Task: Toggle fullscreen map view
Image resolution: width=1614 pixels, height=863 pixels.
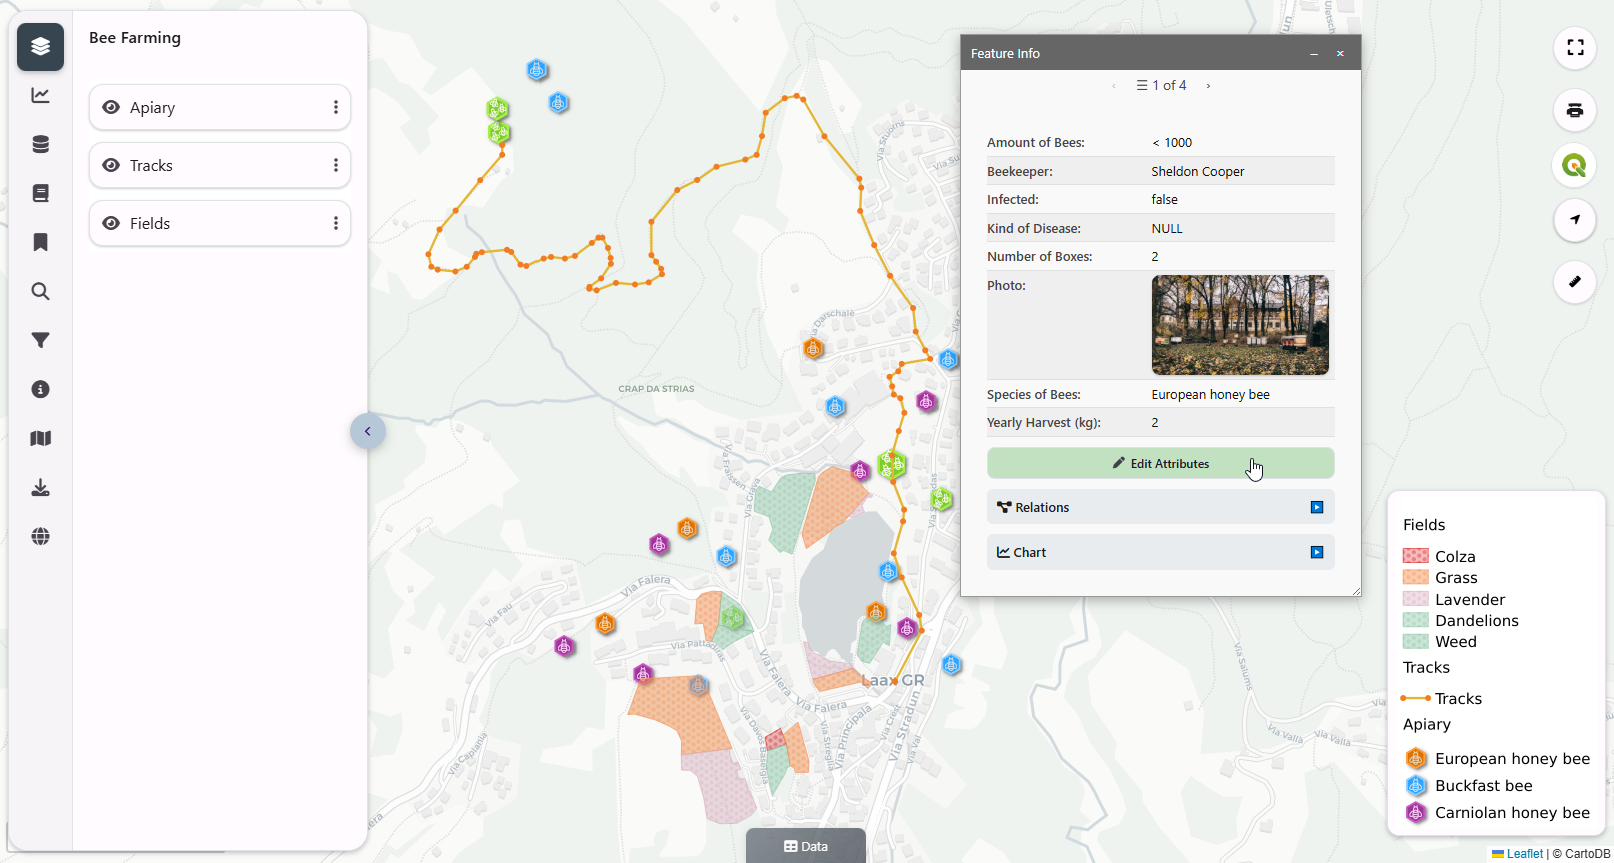Action: point(1574,48)
